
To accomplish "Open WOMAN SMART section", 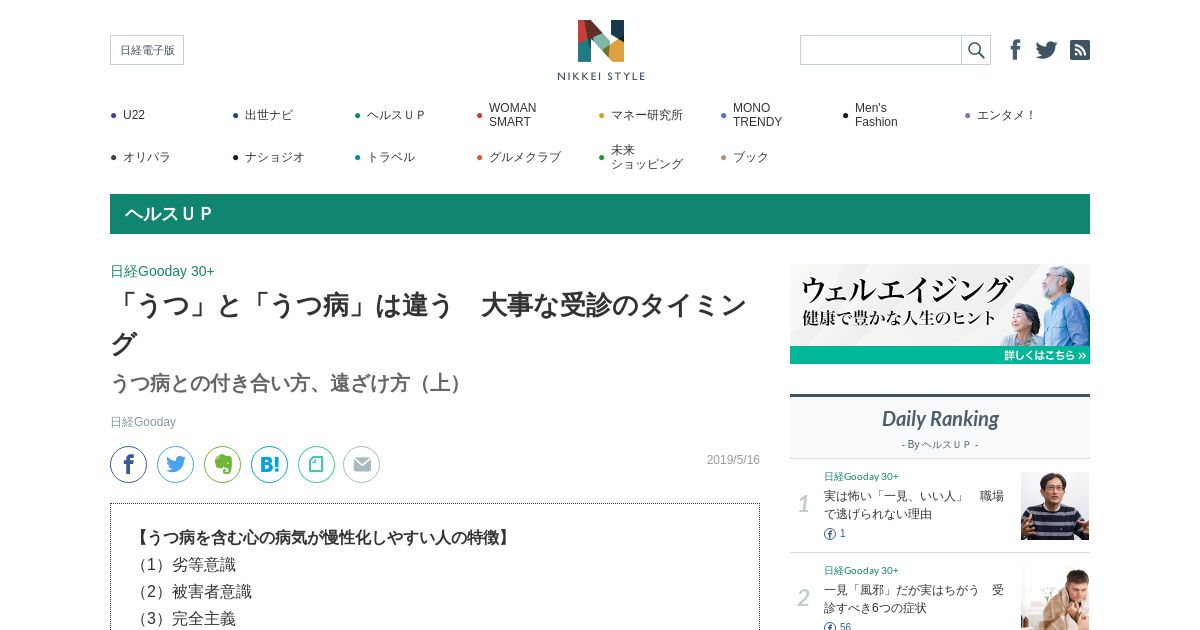I will 512,115.
